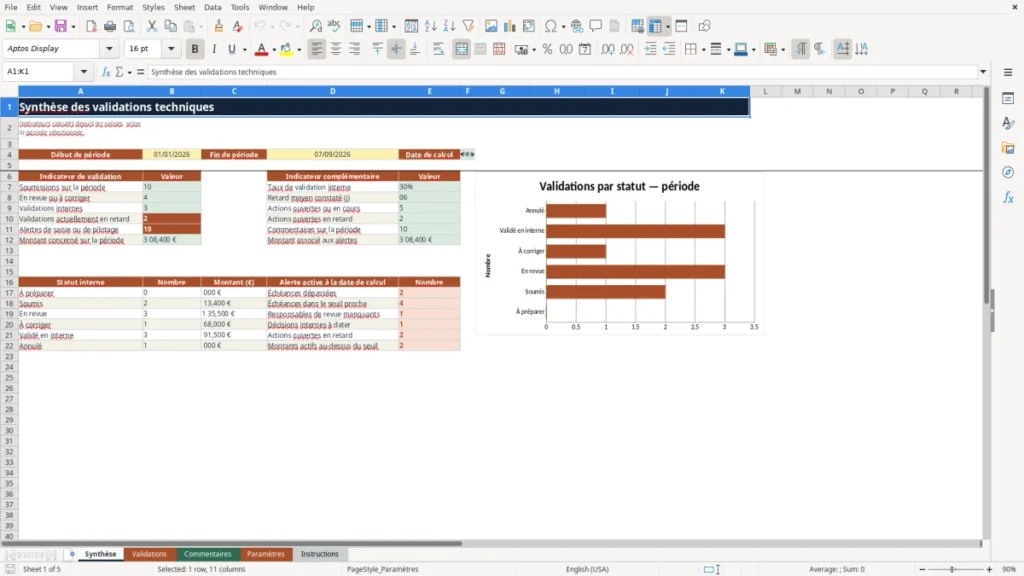Screen dimensions: 1024x576
Task: Open the borders dropdown arrow
Action: [x=703, y=50]
